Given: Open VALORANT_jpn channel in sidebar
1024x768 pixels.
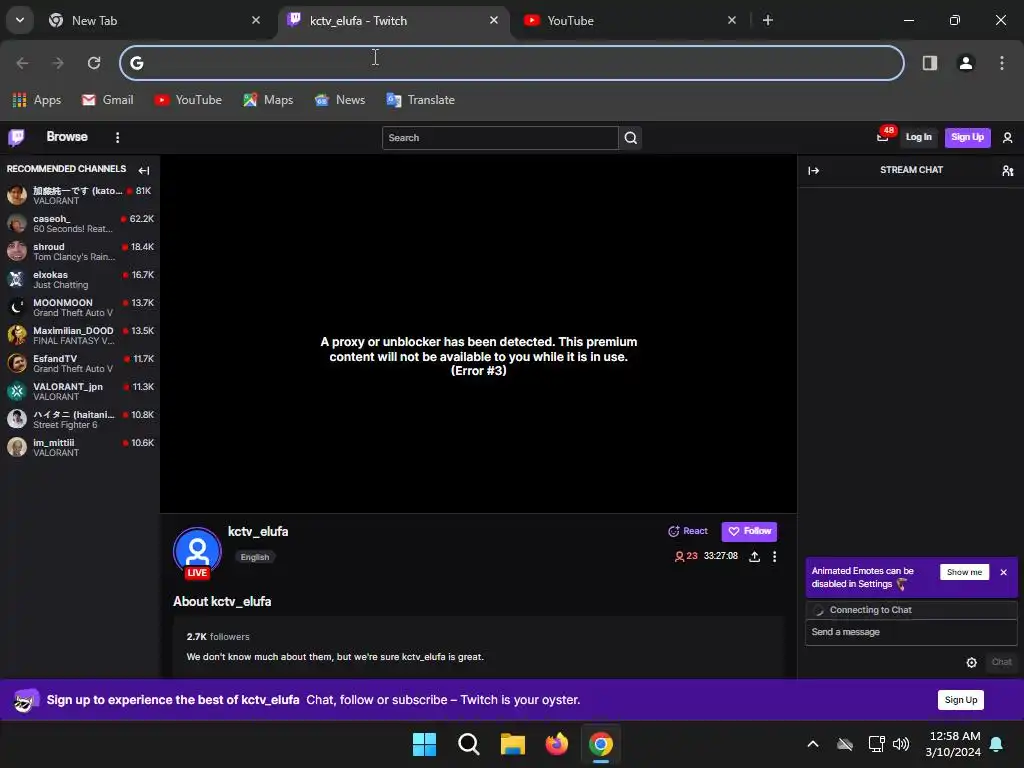Looking at the screenshot, I should point(80,392).
